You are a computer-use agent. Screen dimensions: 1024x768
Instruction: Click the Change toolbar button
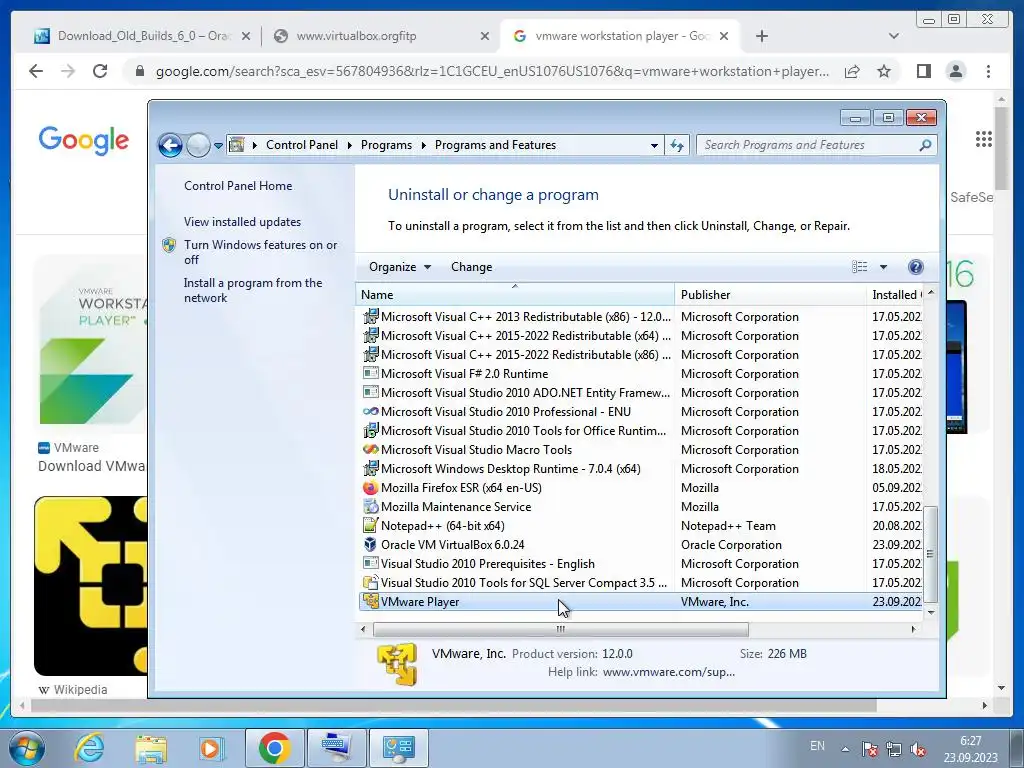pos(472,266)
